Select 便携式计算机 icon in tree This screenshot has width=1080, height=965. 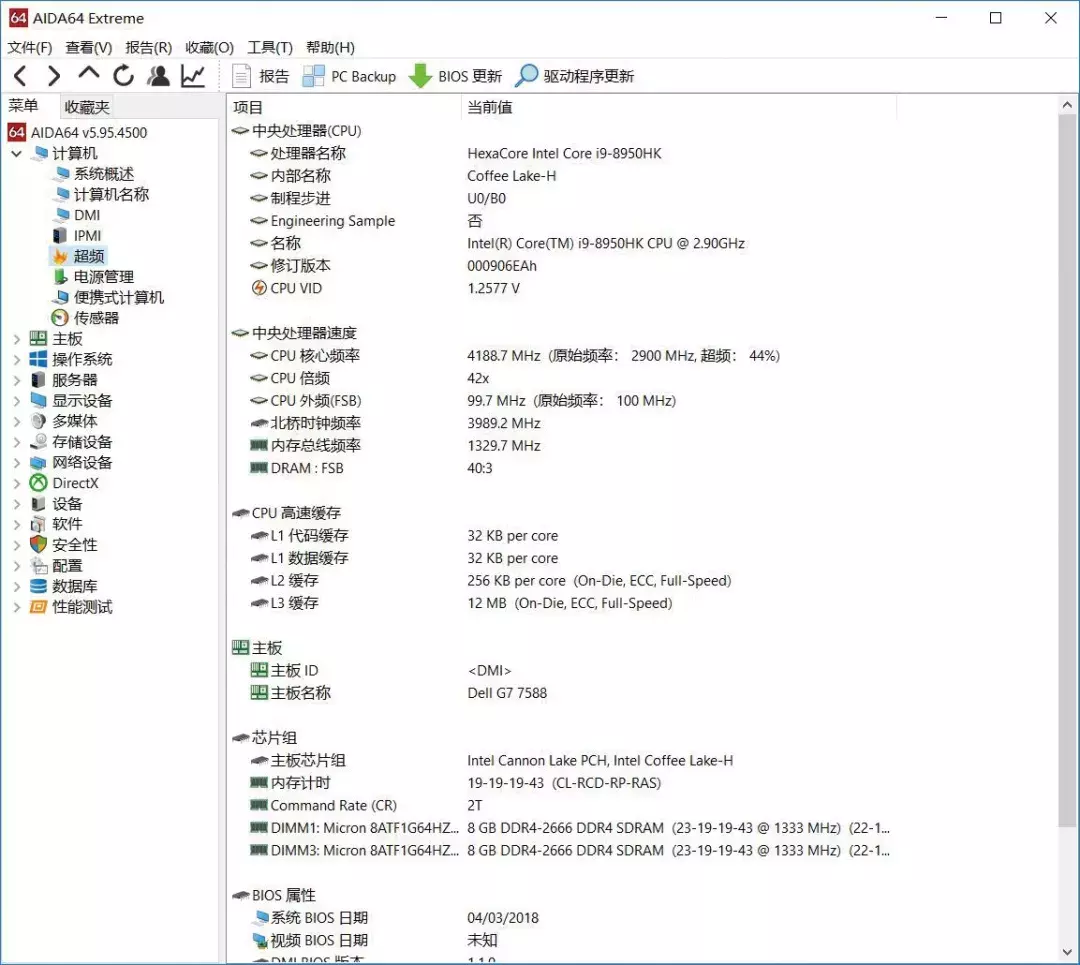pos(61,298)
